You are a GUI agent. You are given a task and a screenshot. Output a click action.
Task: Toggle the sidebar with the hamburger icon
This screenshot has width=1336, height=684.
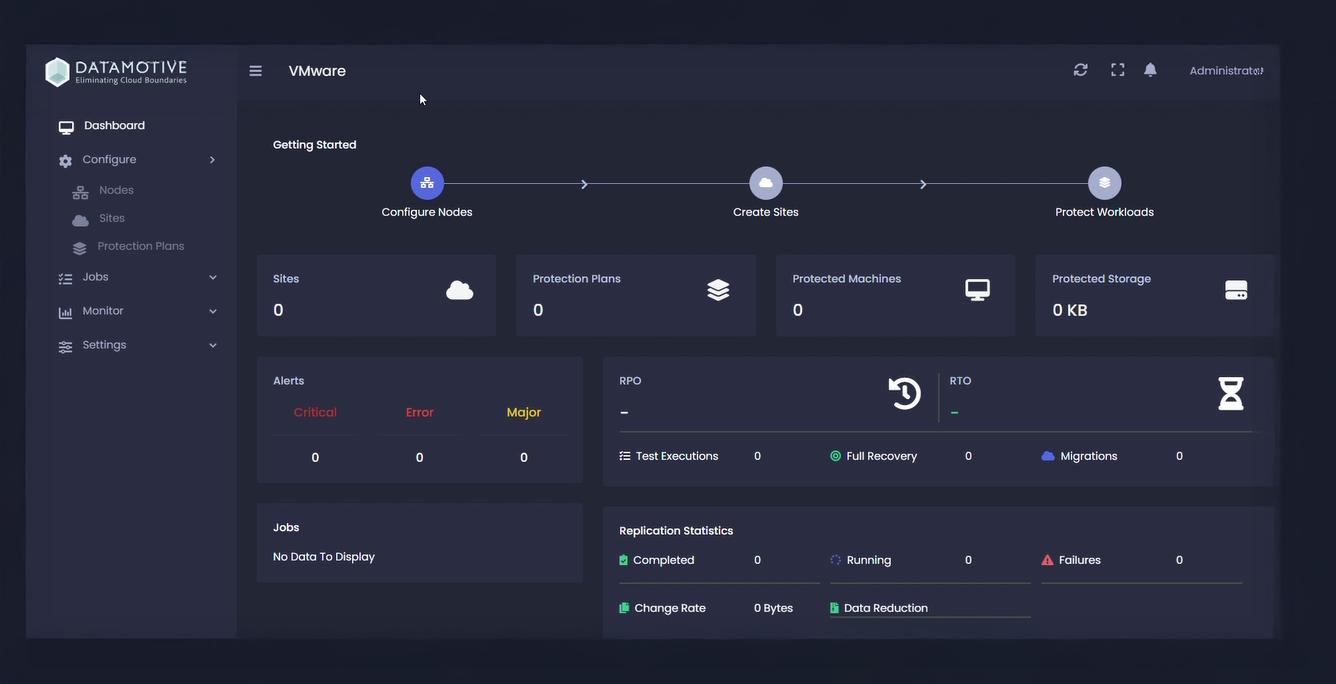point(255,70)
